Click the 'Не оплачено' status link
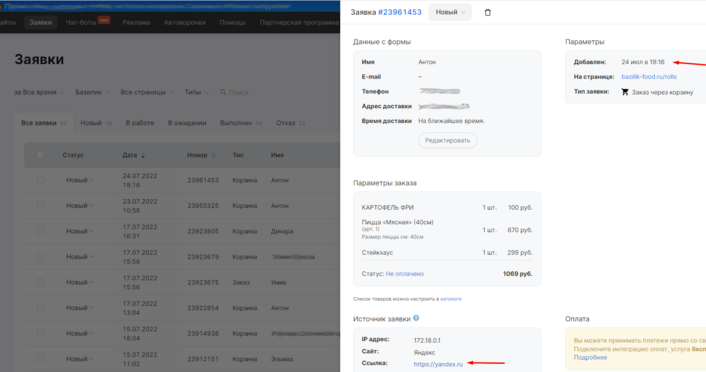Image resolution: width=706 pixels, height=372 pixels. point(404,274)
